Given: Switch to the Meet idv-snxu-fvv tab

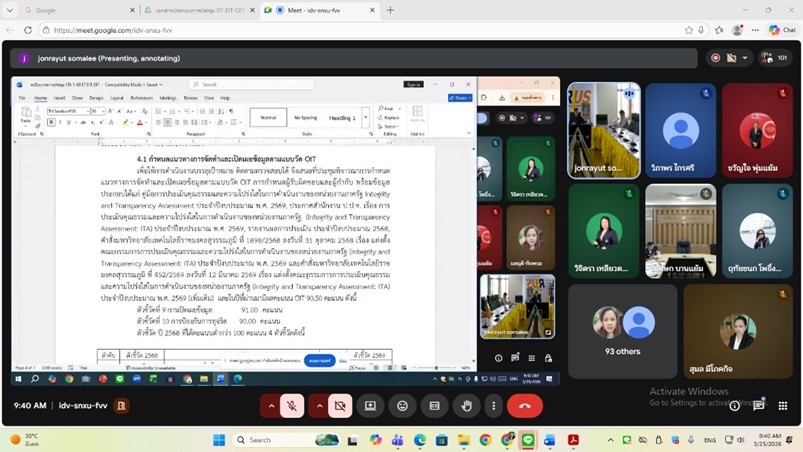Looking at the screenshot, I should click(320, 10).
